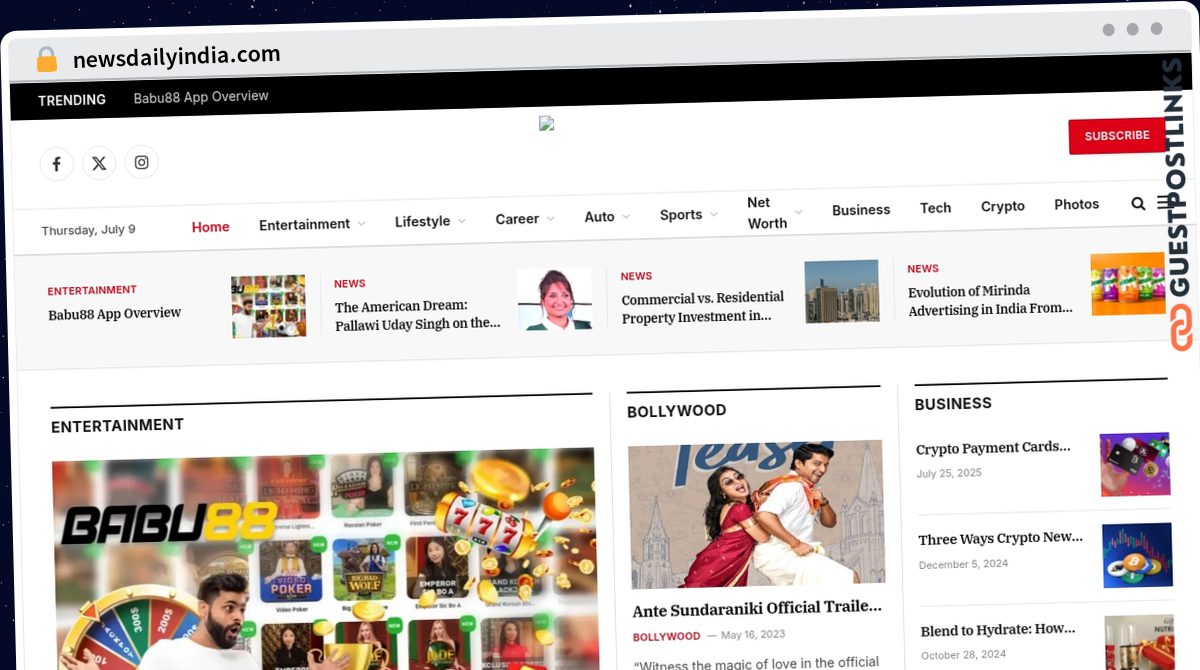
Task: Click the Babu88 ticker thumbnail
Action: coord(268,307)
